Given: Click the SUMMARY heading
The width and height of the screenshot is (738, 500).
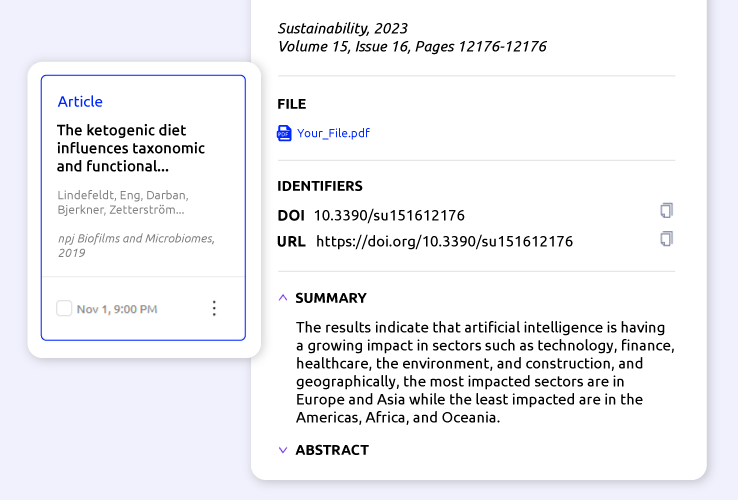Looking at the screenshot, I should (331, 298).
